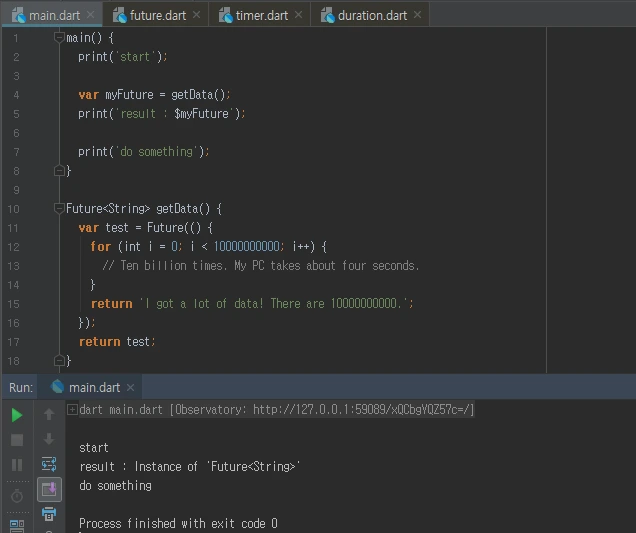Screen dimensions: 636x533
Task: Close the main.dart editor tab
Action: tap(90, 15)
